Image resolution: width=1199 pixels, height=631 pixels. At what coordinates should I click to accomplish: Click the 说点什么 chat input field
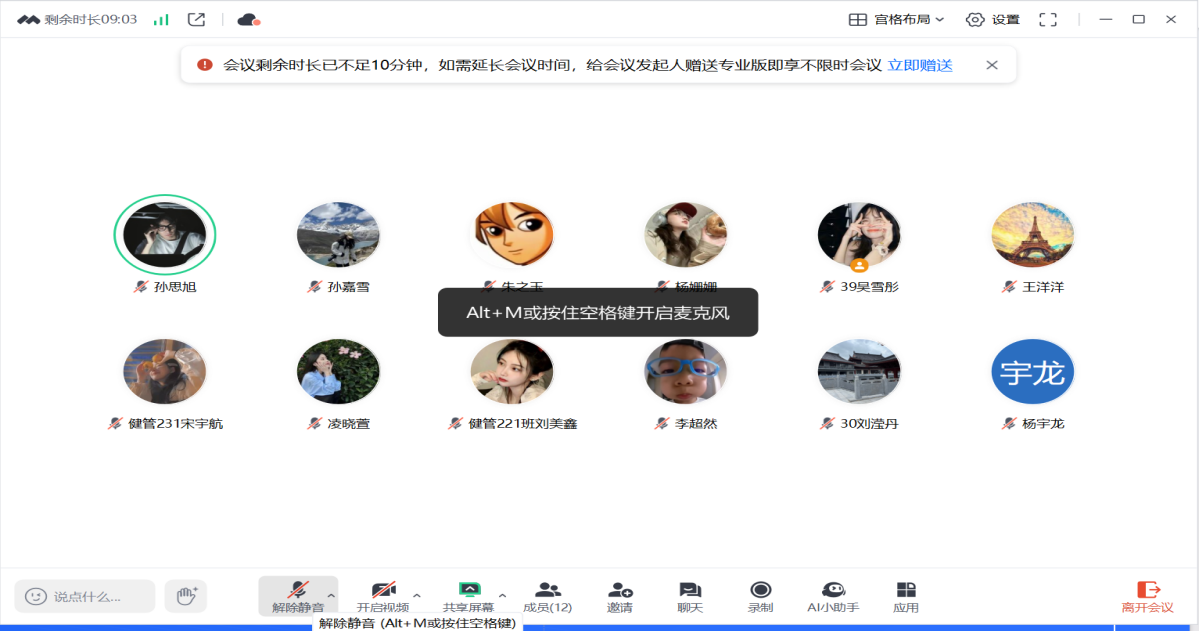(x=86, y=596)
